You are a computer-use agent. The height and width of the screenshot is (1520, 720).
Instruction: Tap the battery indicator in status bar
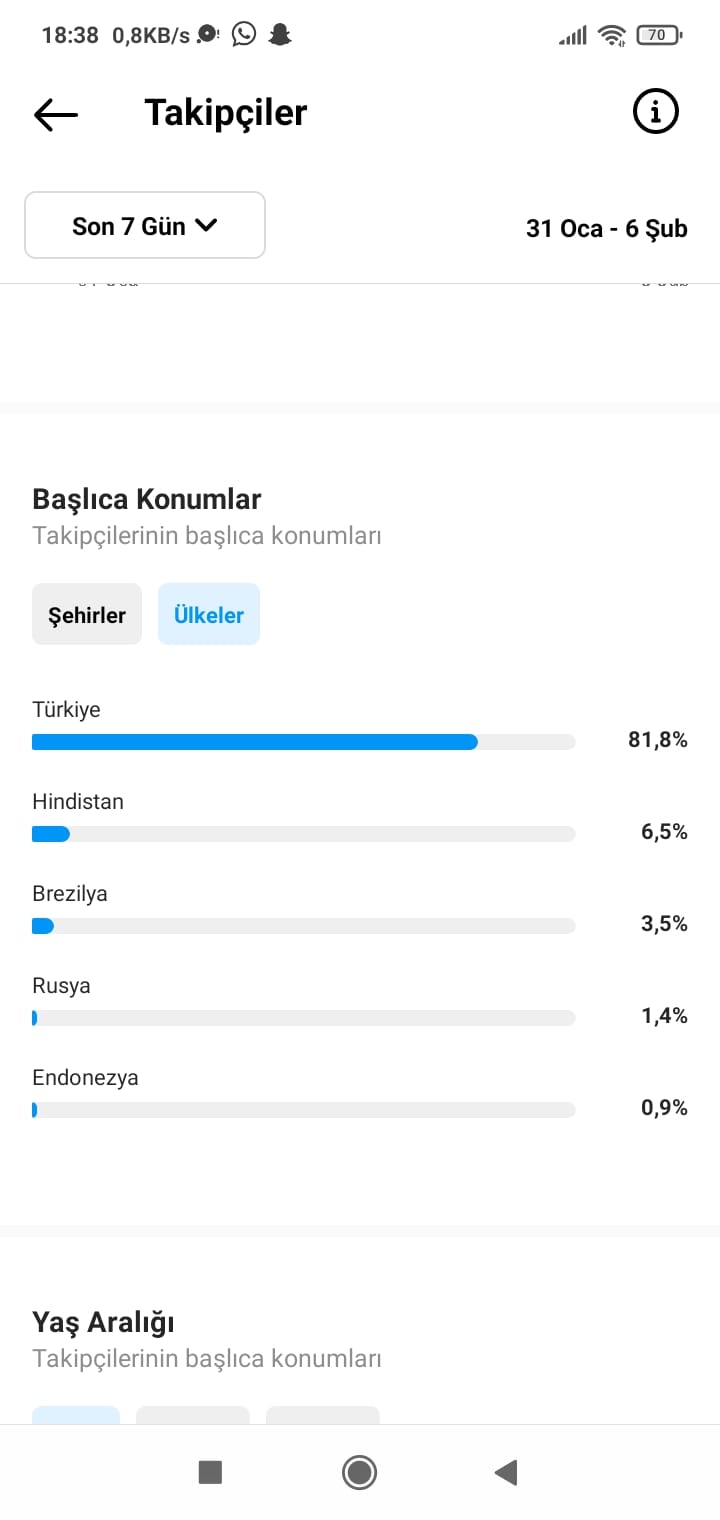(659, 36)
